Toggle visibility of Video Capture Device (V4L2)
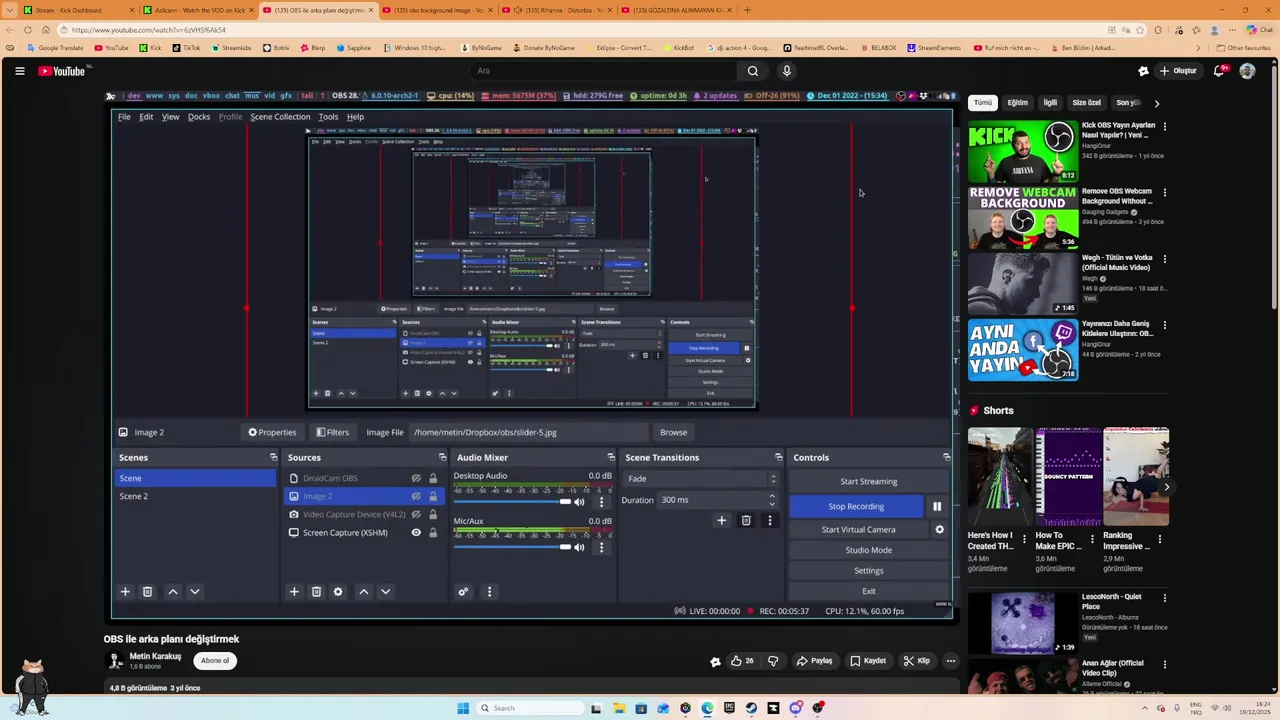This screenshot has height=720, width=1280. [416, 515]
